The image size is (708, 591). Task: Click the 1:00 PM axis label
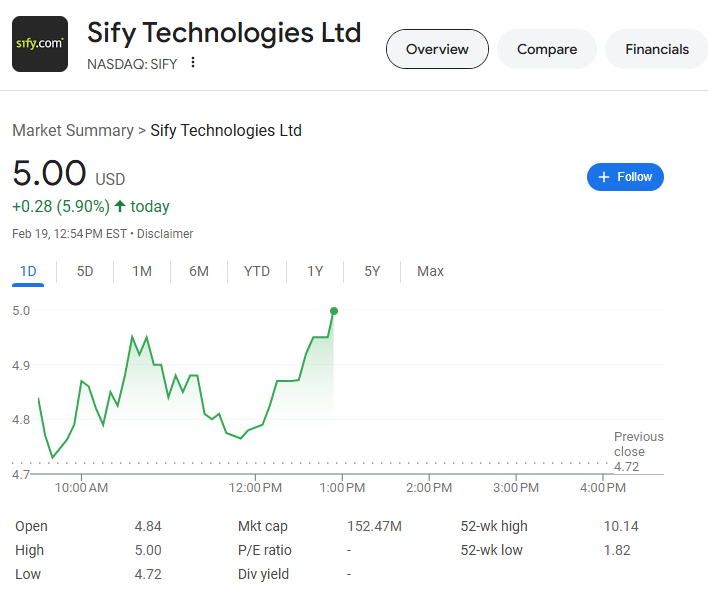pos(342,488)
